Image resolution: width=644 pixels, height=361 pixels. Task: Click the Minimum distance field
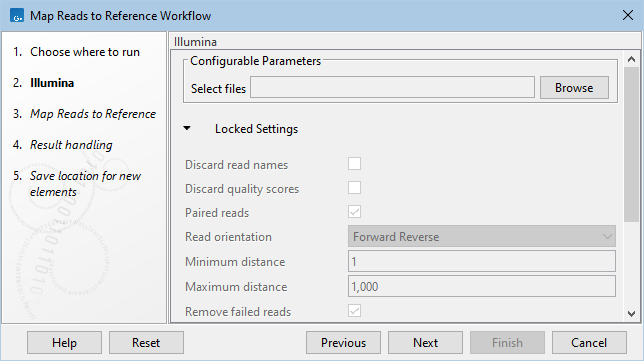[x=482, y=261]
